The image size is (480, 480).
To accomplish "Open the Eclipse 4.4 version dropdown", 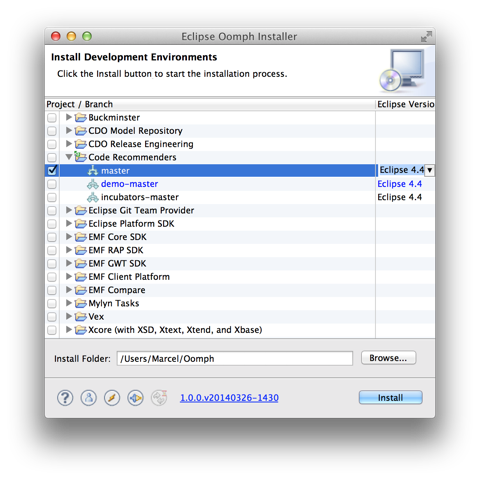I will point(430,170).
